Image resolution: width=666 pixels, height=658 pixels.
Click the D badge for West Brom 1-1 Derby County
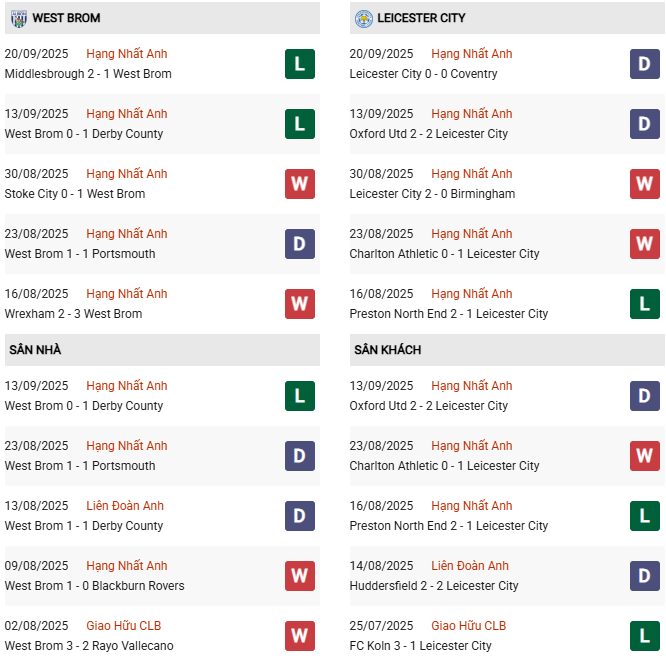[x=300, y=516]
